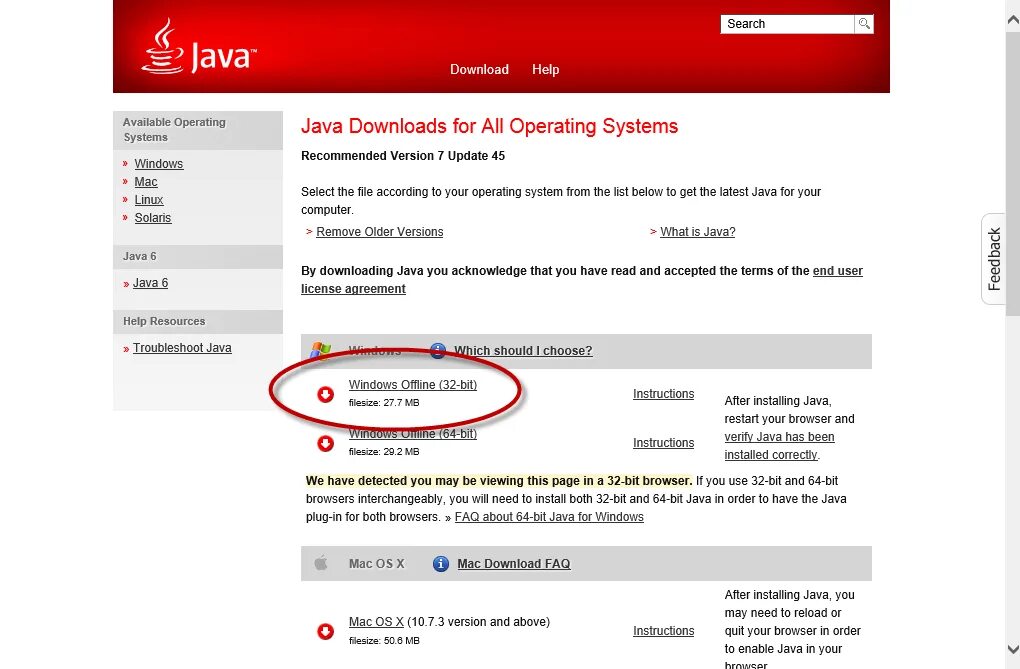Click the filesize: 50.6 MB text
Screen dimensions: 1020x669
(x=384, y=641)
